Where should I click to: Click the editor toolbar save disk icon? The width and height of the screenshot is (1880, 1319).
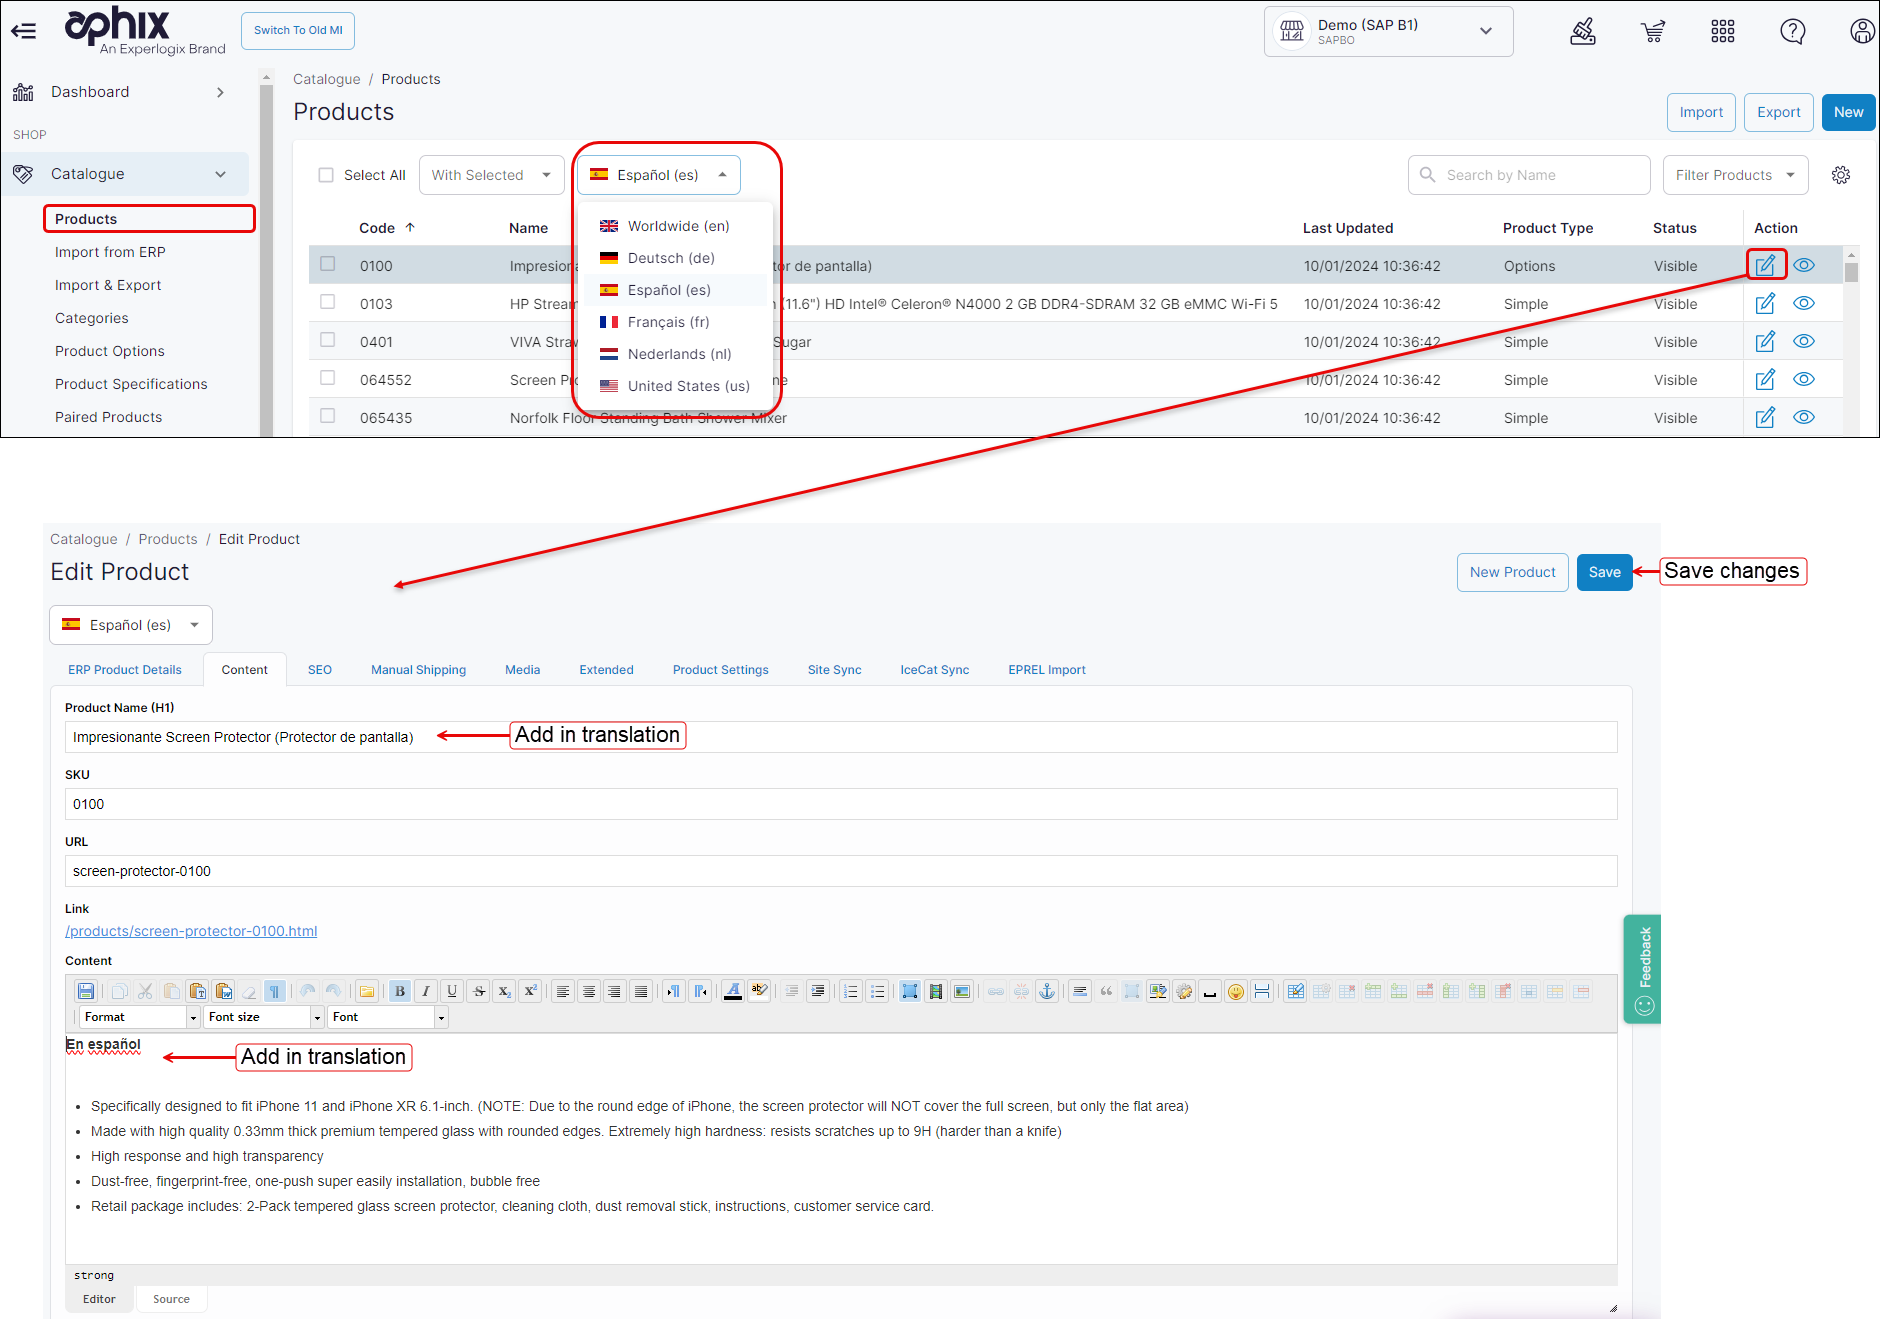pyautogui.click(x=86, y=991)
